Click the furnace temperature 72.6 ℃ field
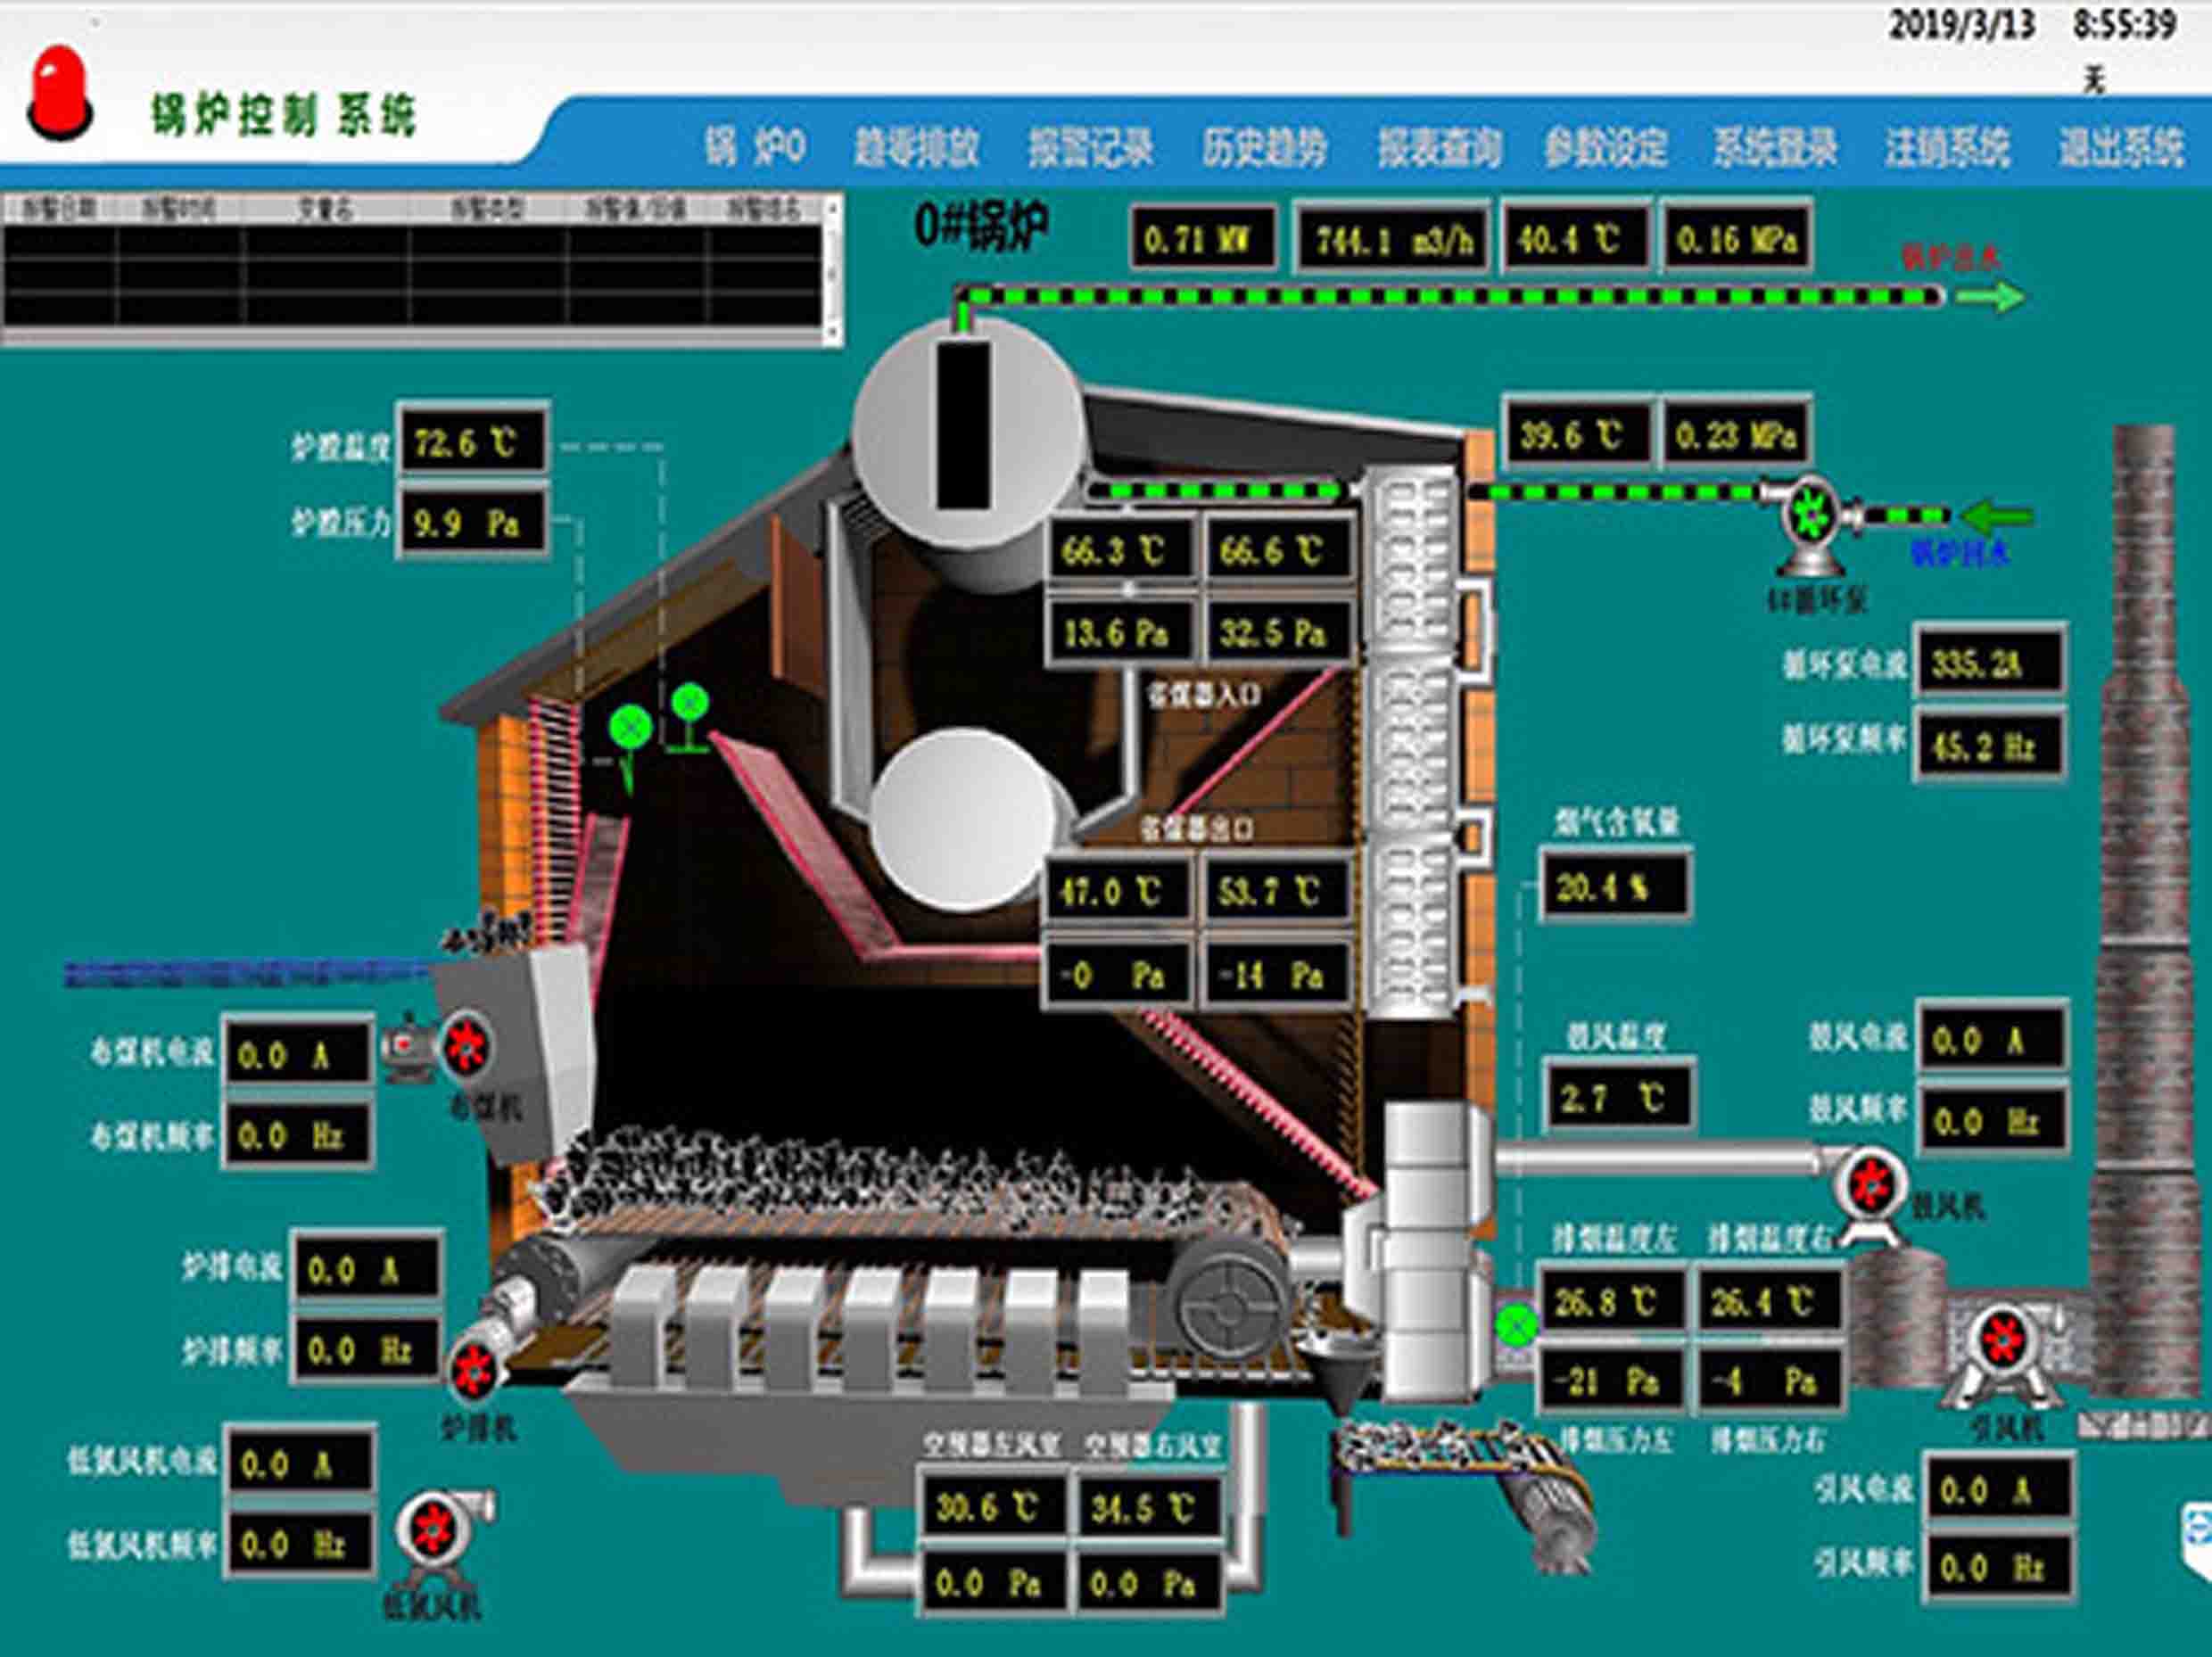 (473, 441)
